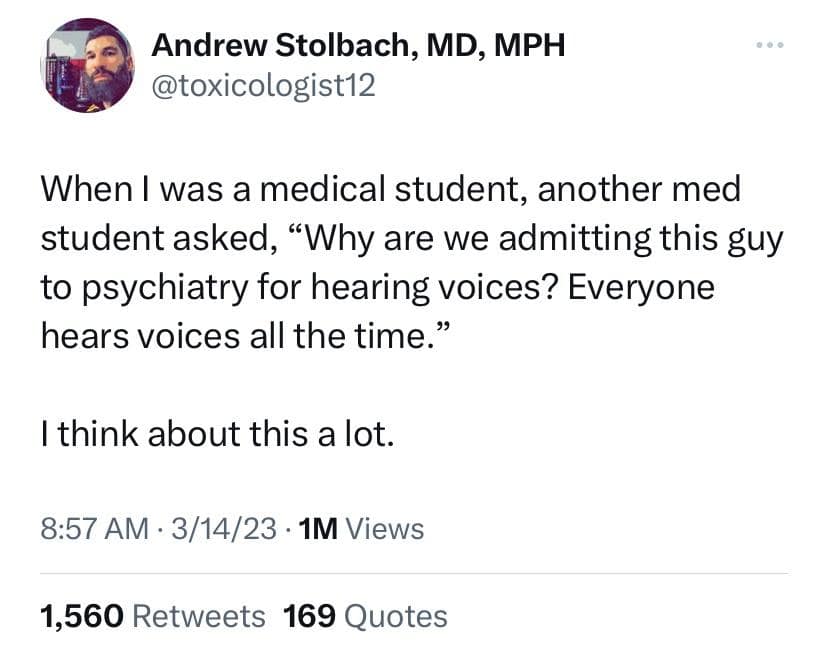Click the @toxicologist12 handle

click(262, 86)
